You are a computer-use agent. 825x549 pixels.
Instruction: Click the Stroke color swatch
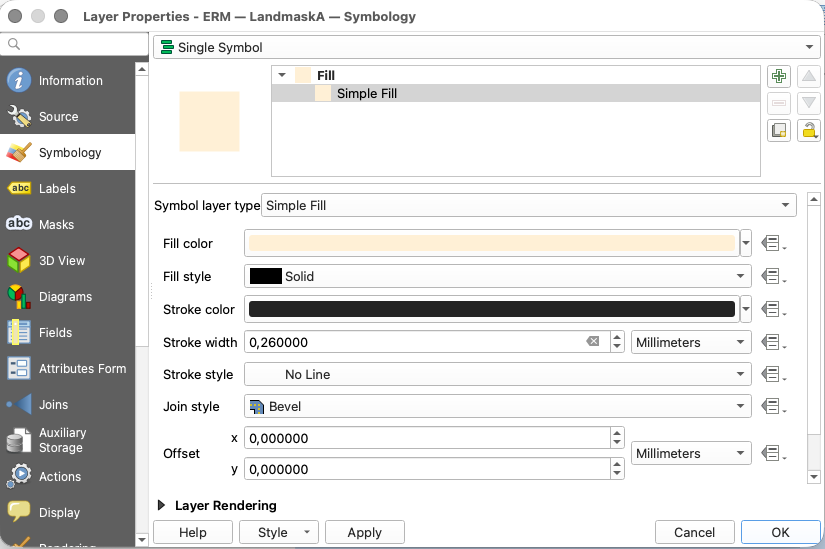(x=491, y=310)
